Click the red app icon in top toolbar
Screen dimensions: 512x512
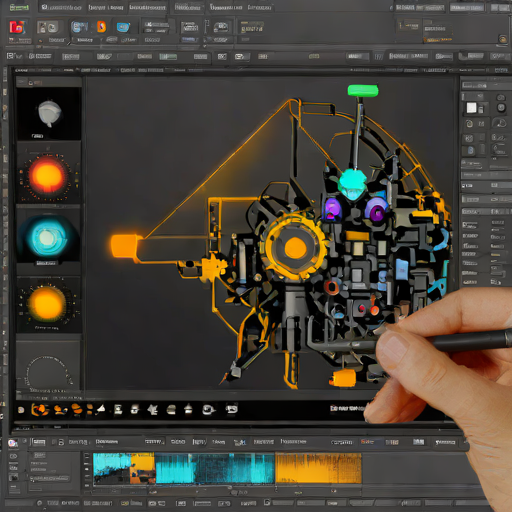(17, 27)
